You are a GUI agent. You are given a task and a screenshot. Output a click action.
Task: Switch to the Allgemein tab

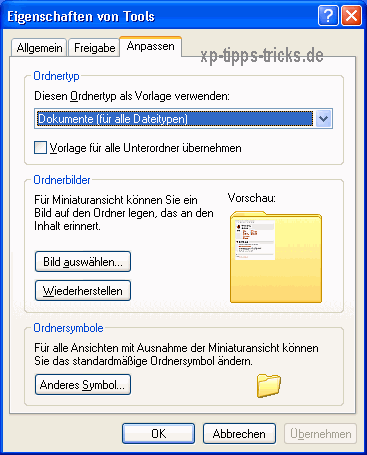point(39,48)
